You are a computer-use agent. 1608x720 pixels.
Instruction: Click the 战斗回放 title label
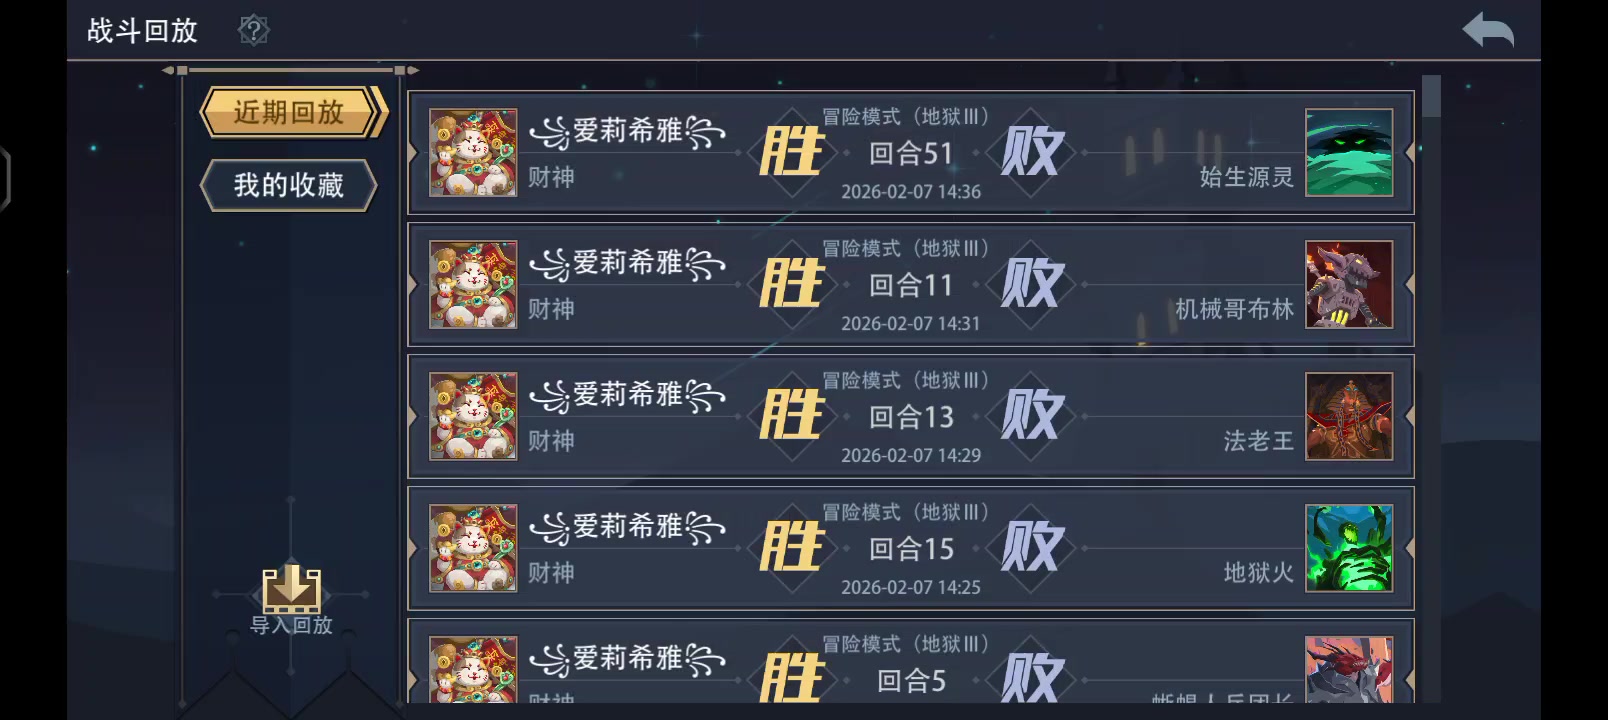[143, 31]
